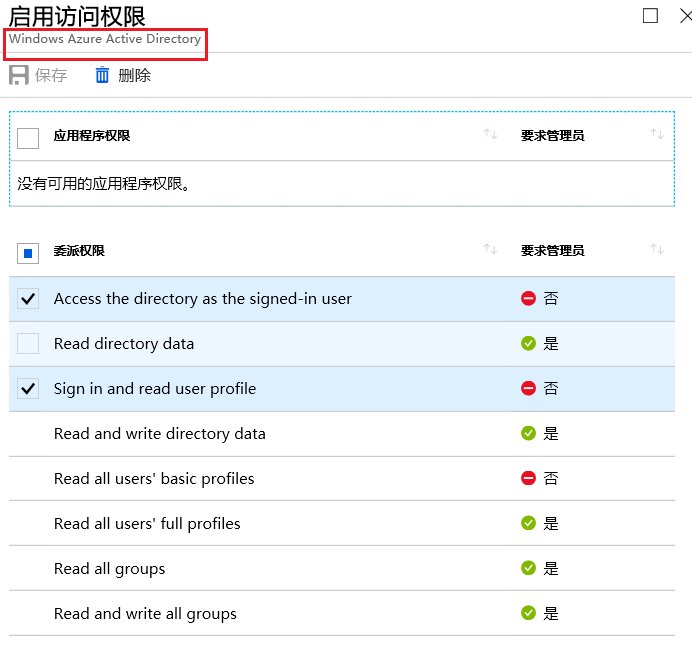Click red status icon for Access the directory

(528, 299)
